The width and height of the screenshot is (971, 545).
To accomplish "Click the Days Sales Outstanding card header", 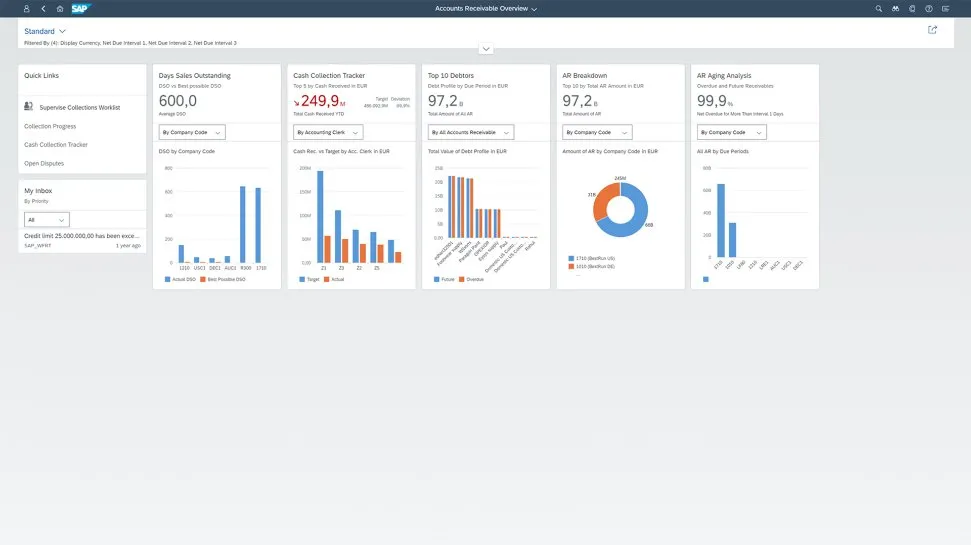I will [x=195, y=76].
